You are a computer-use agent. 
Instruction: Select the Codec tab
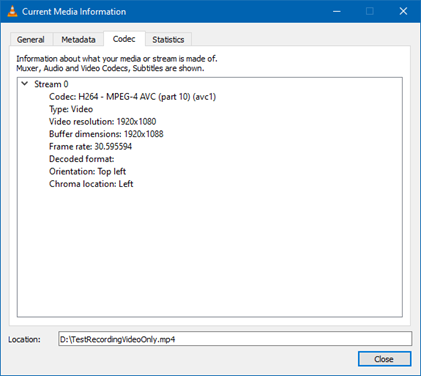(x=124, y=39)
